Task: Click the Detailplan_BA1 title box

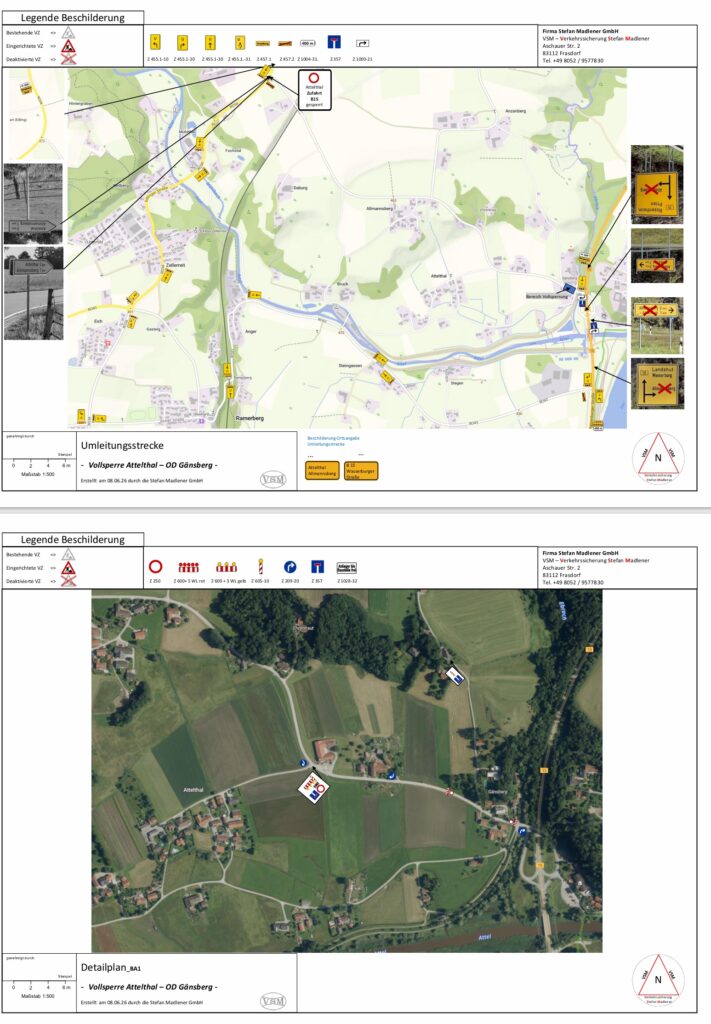Action: [x=187, y=984]
